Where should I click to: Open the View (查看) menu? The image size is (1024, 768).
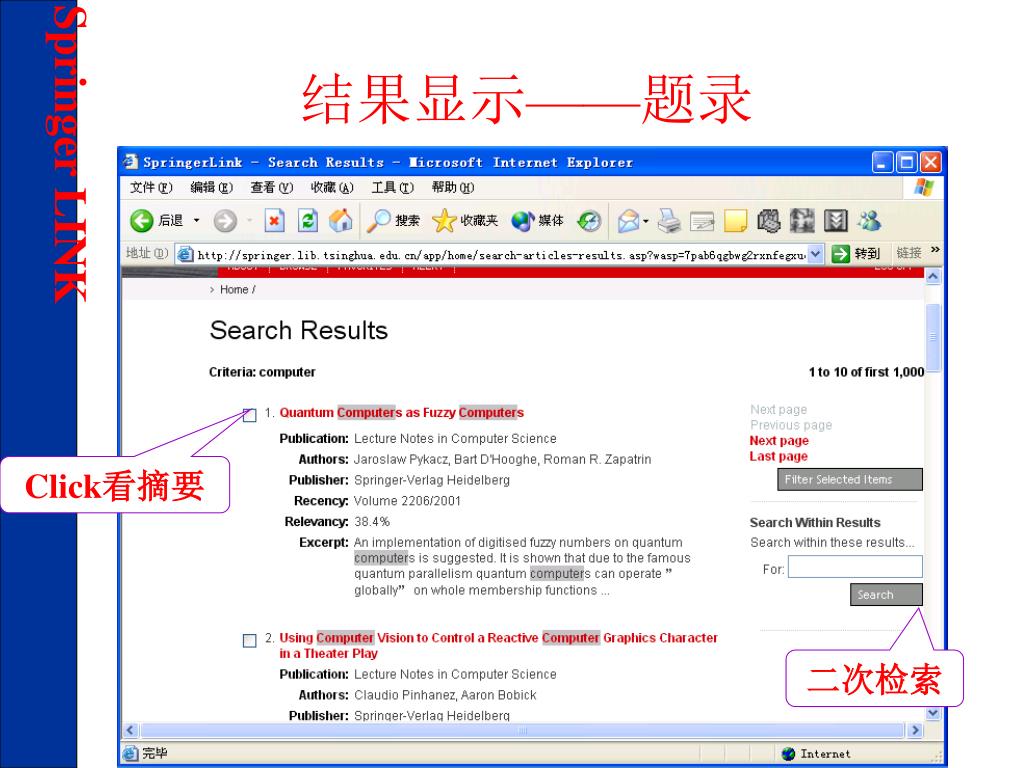[272, 187]
